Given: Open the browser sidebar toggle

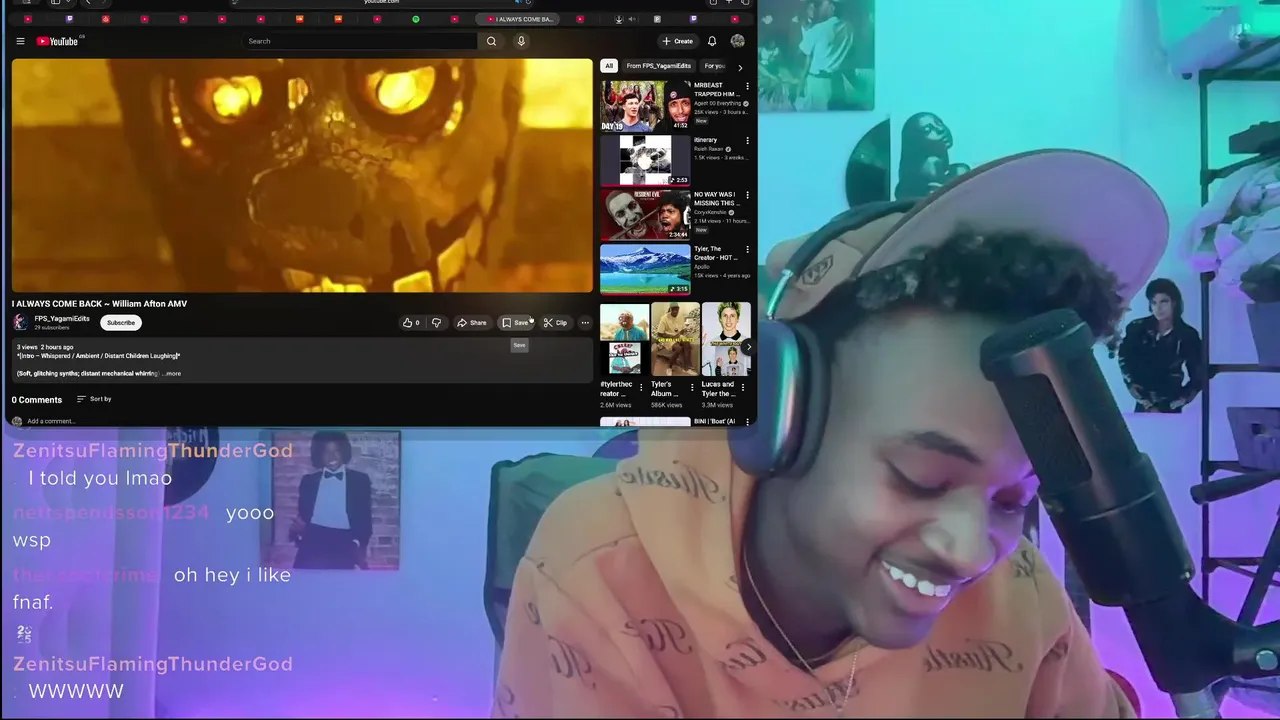Looking at the screenshot, I should click(55, 2).
